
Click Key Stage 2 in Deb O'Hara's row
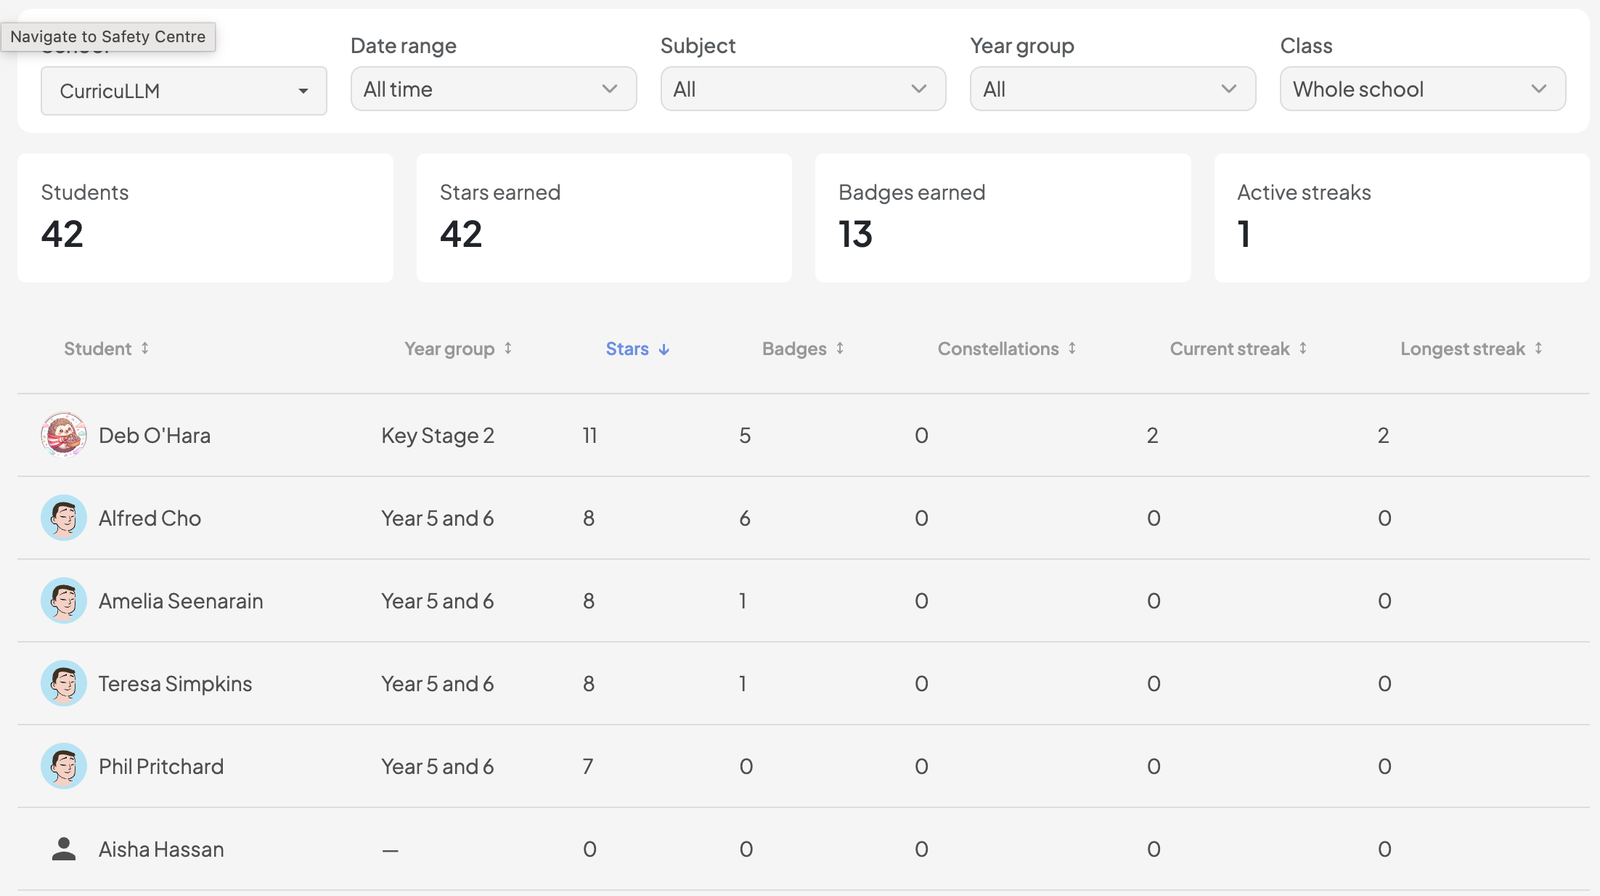[x=438, y=436]
